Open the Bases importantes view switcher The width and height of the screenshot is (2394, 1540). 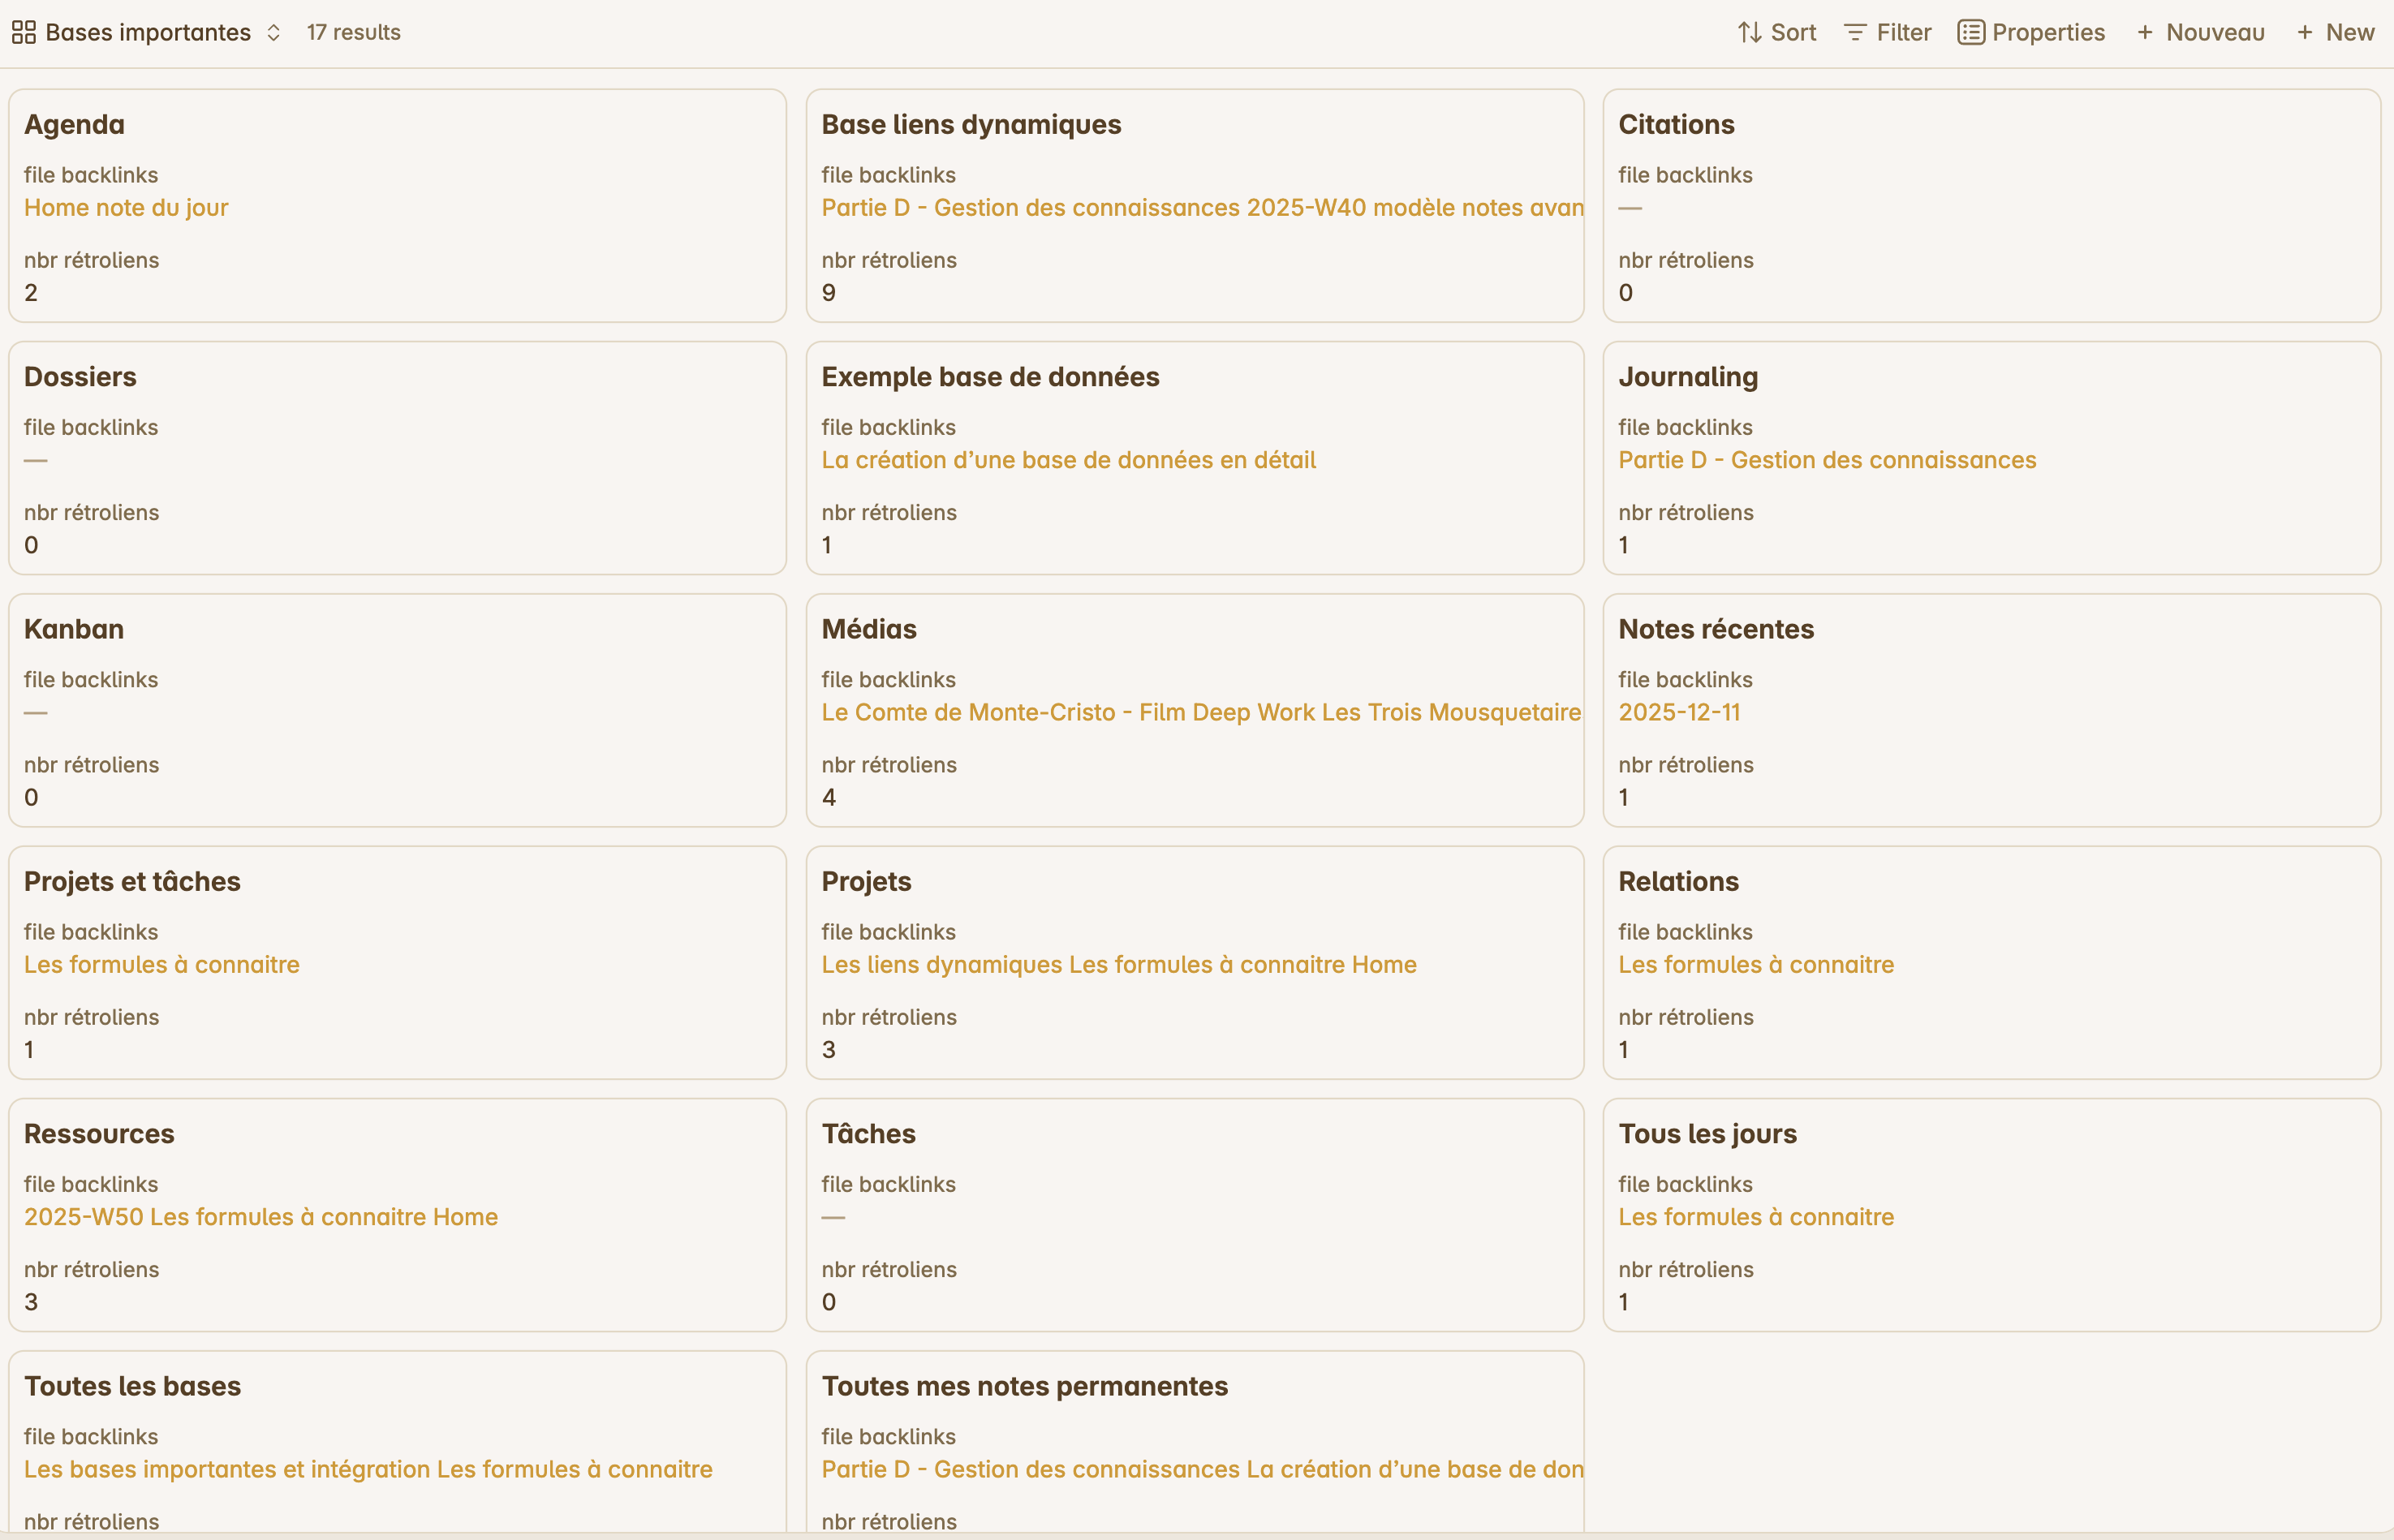[x=148, y=33]
